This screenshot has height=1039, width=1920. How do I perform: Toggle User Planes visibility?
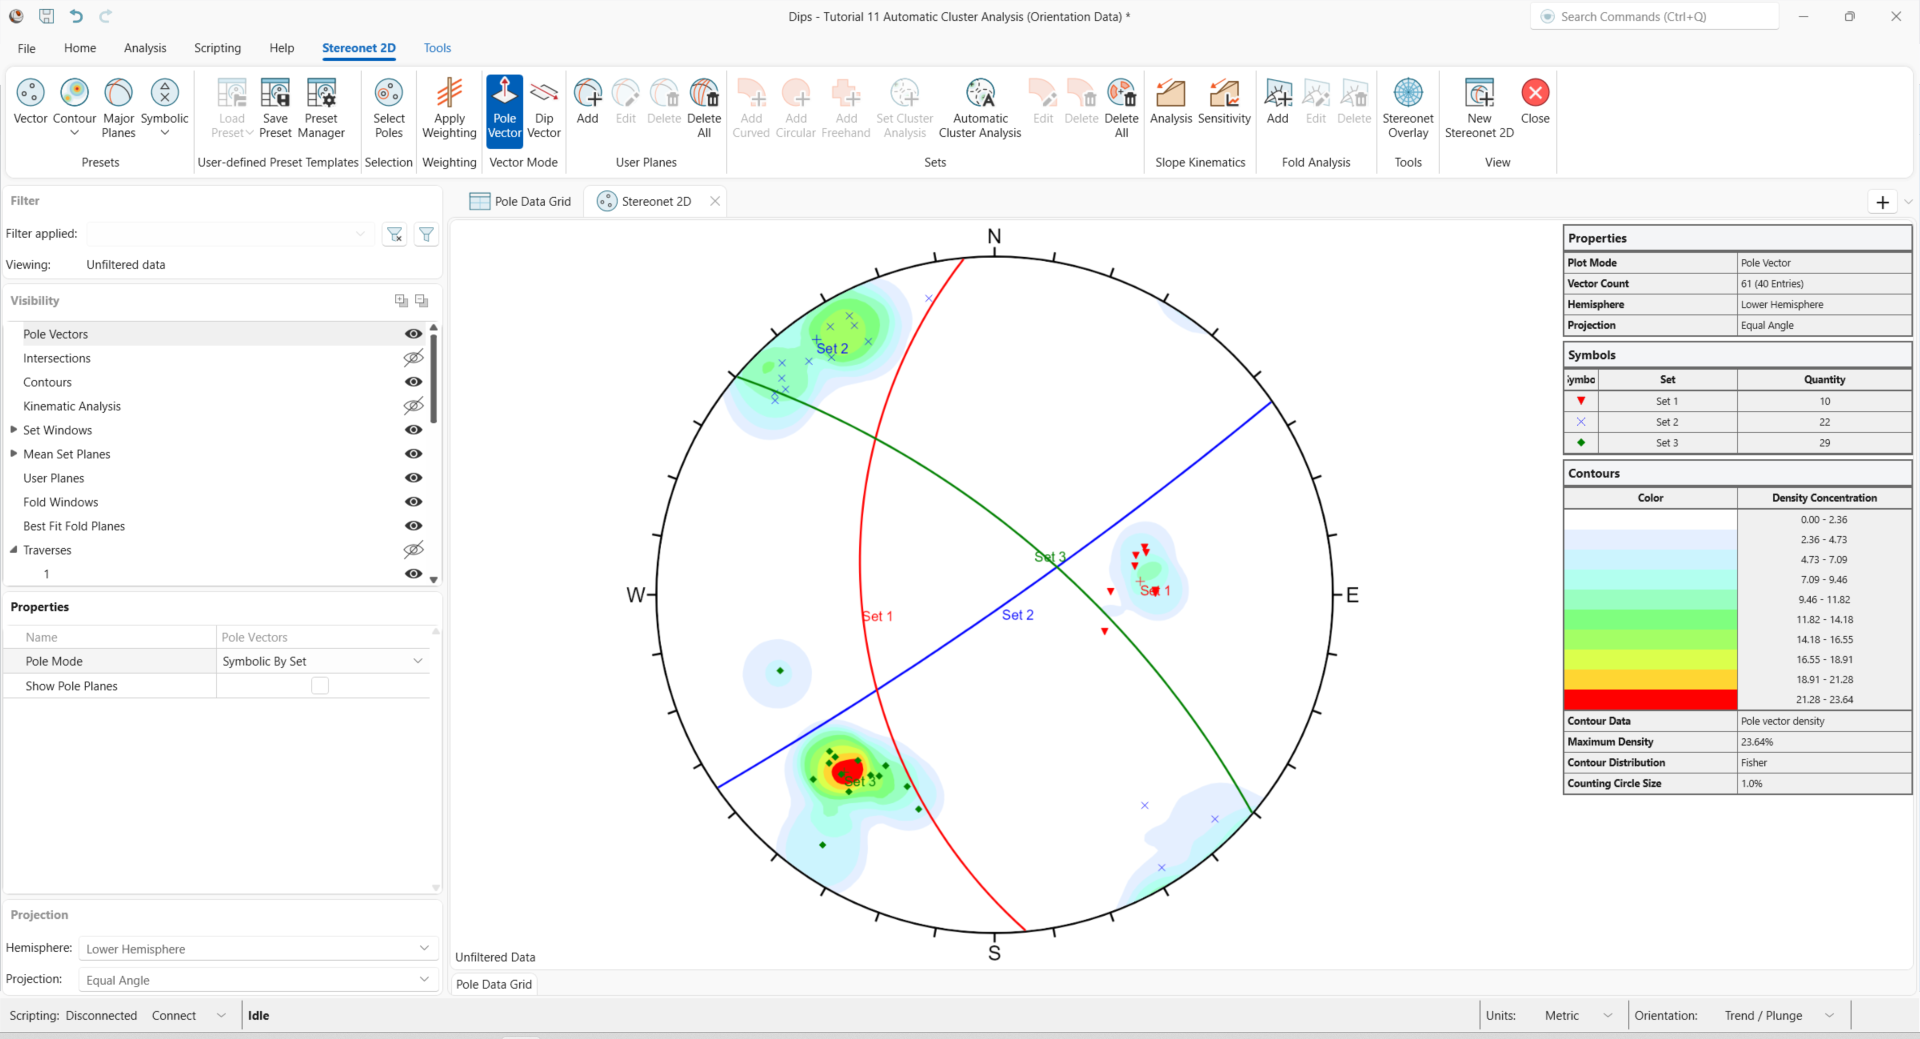click(413, 478)
